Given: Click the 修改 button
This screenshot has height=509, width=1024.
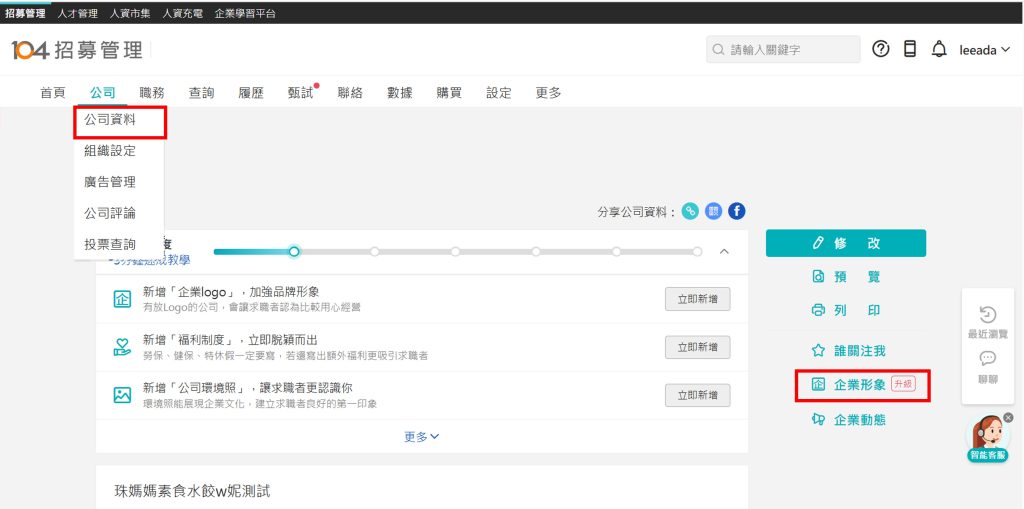Looking at the screenshot, I should pyautogui.click(x=846, y=243).
